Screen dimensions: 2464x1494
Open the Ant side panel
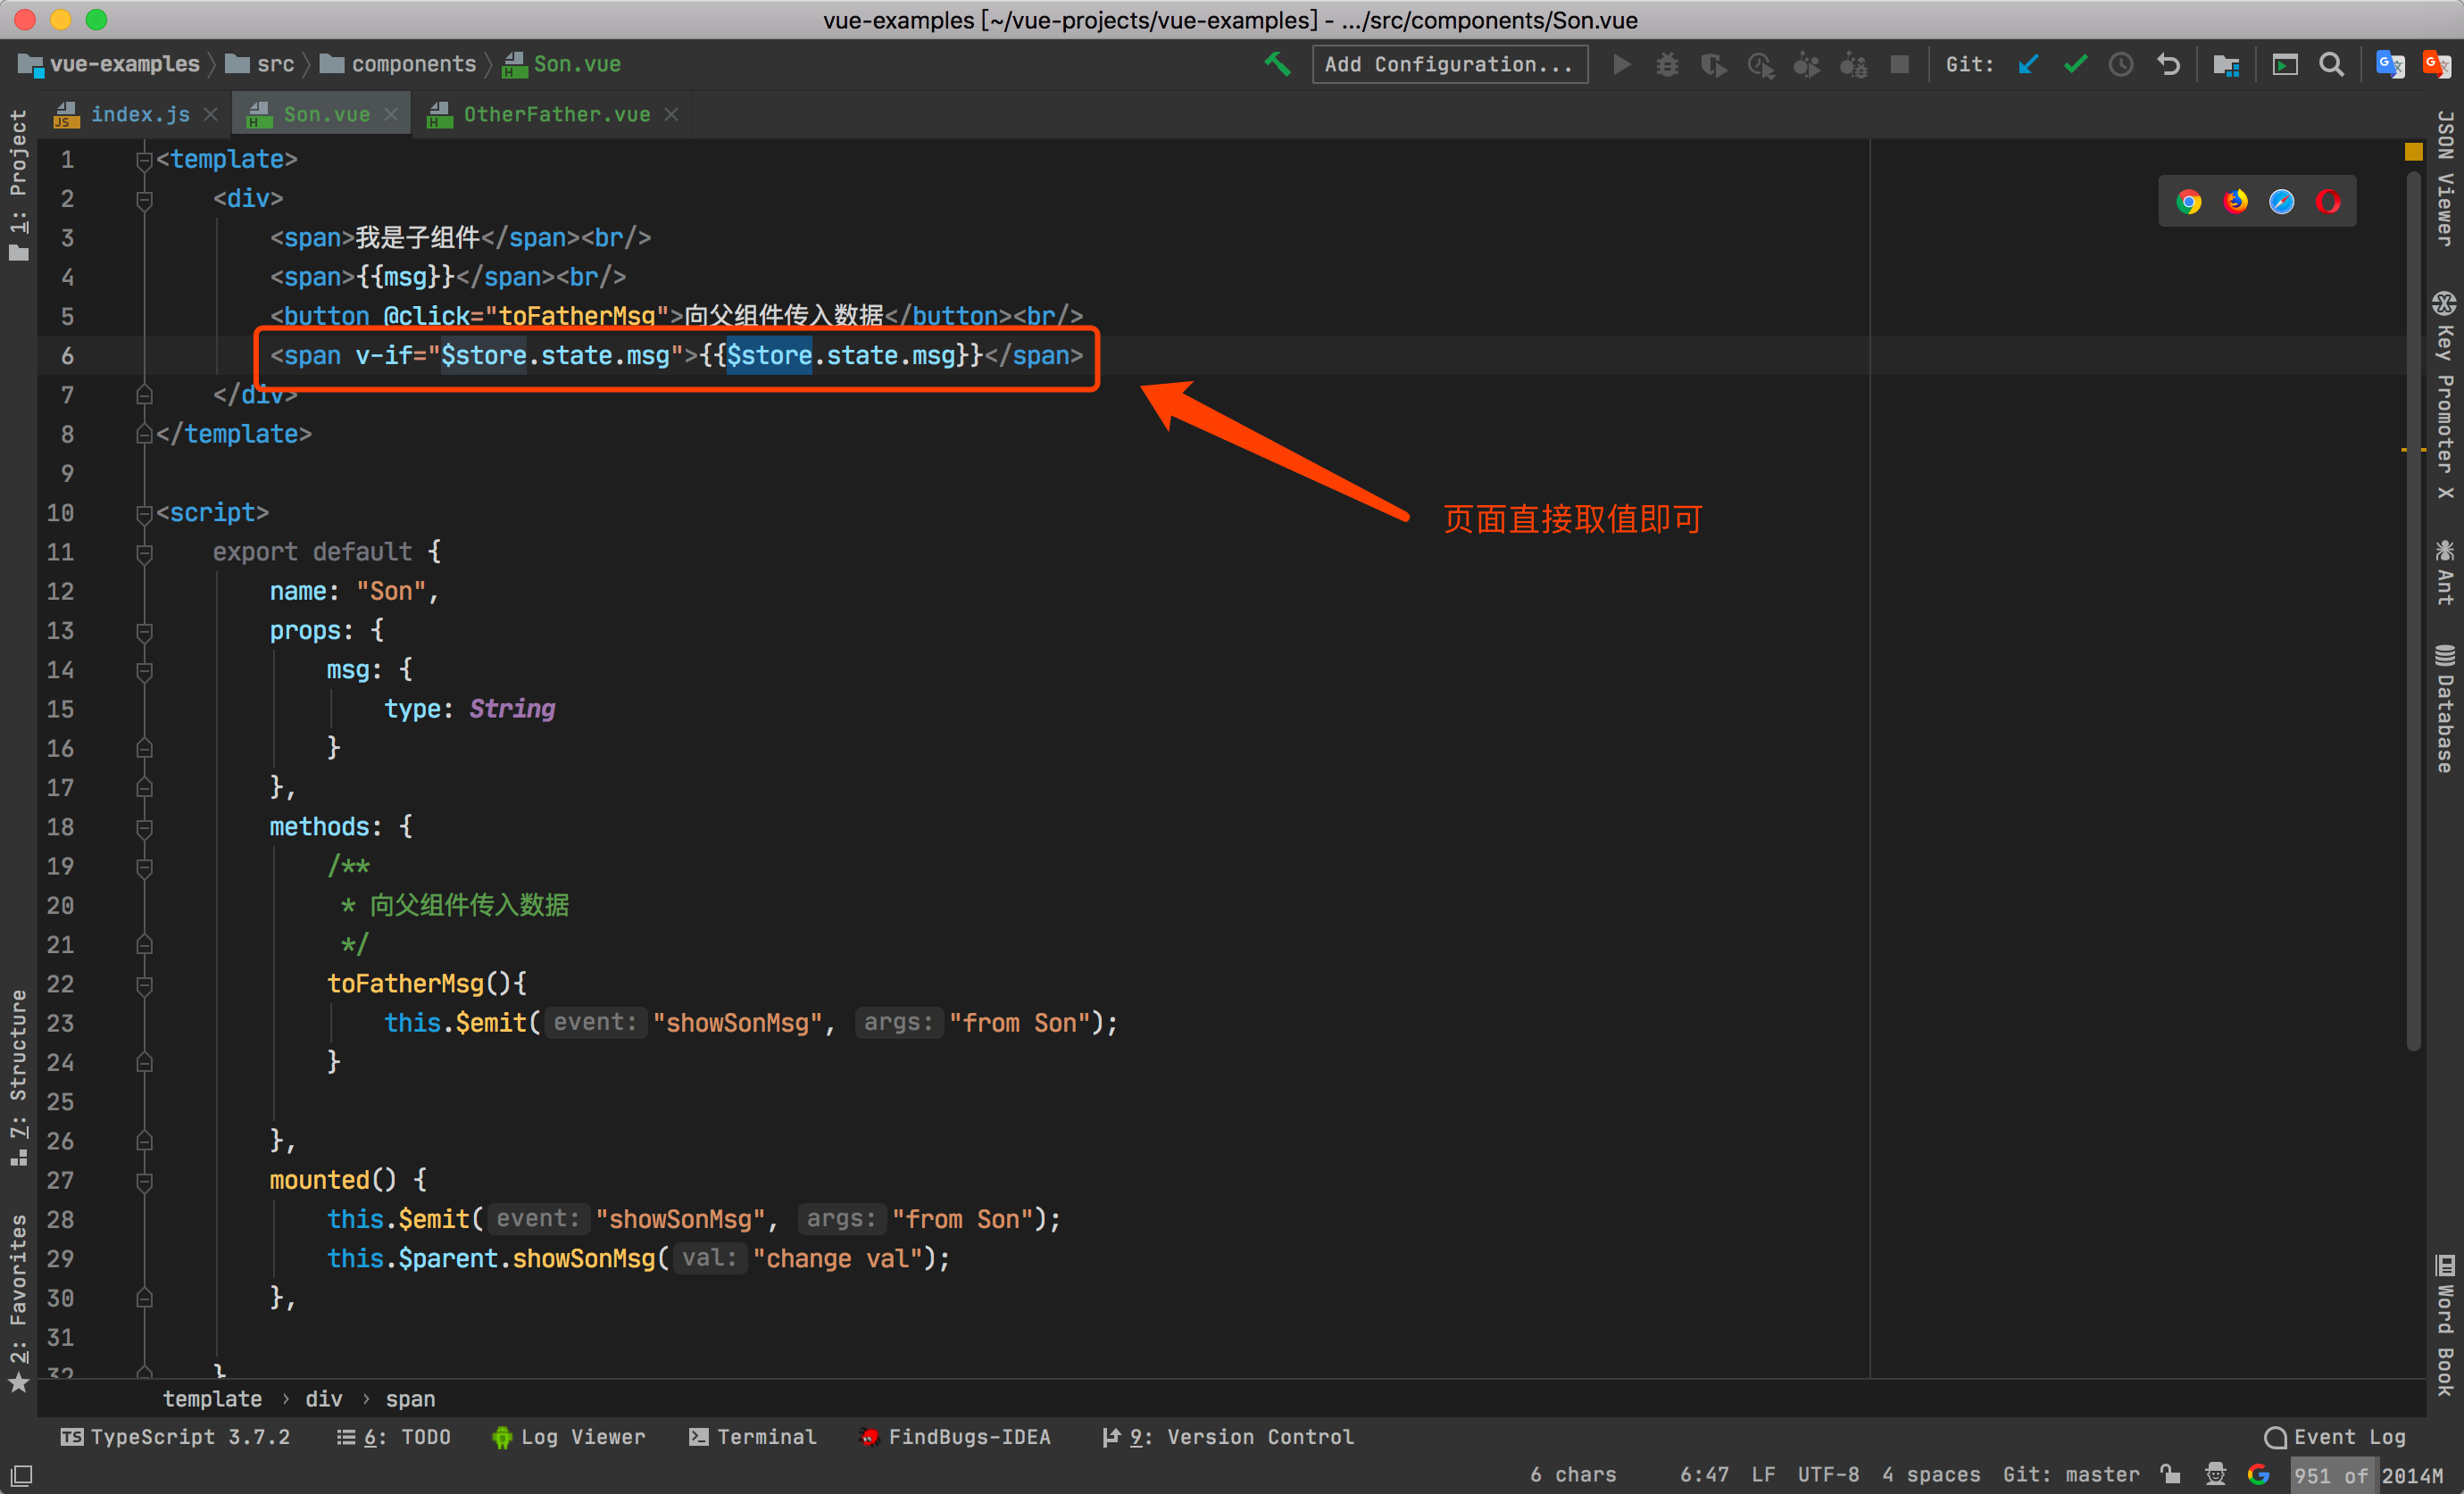click(x=2445, y=573)
